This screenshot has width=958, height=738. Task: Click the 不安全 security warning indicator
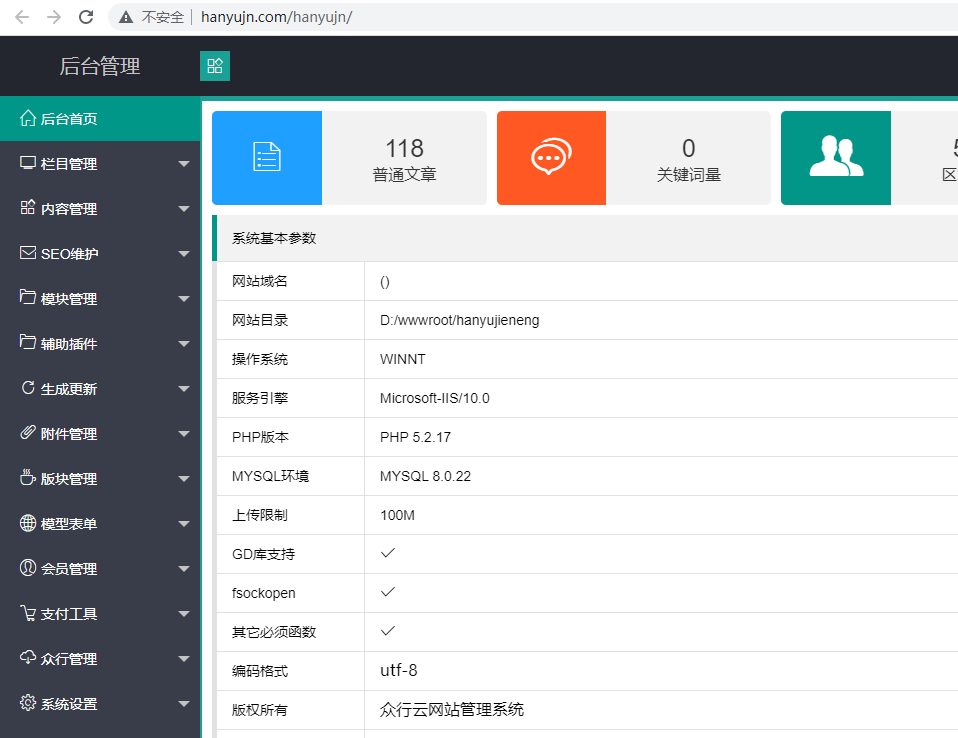(151, 17)
